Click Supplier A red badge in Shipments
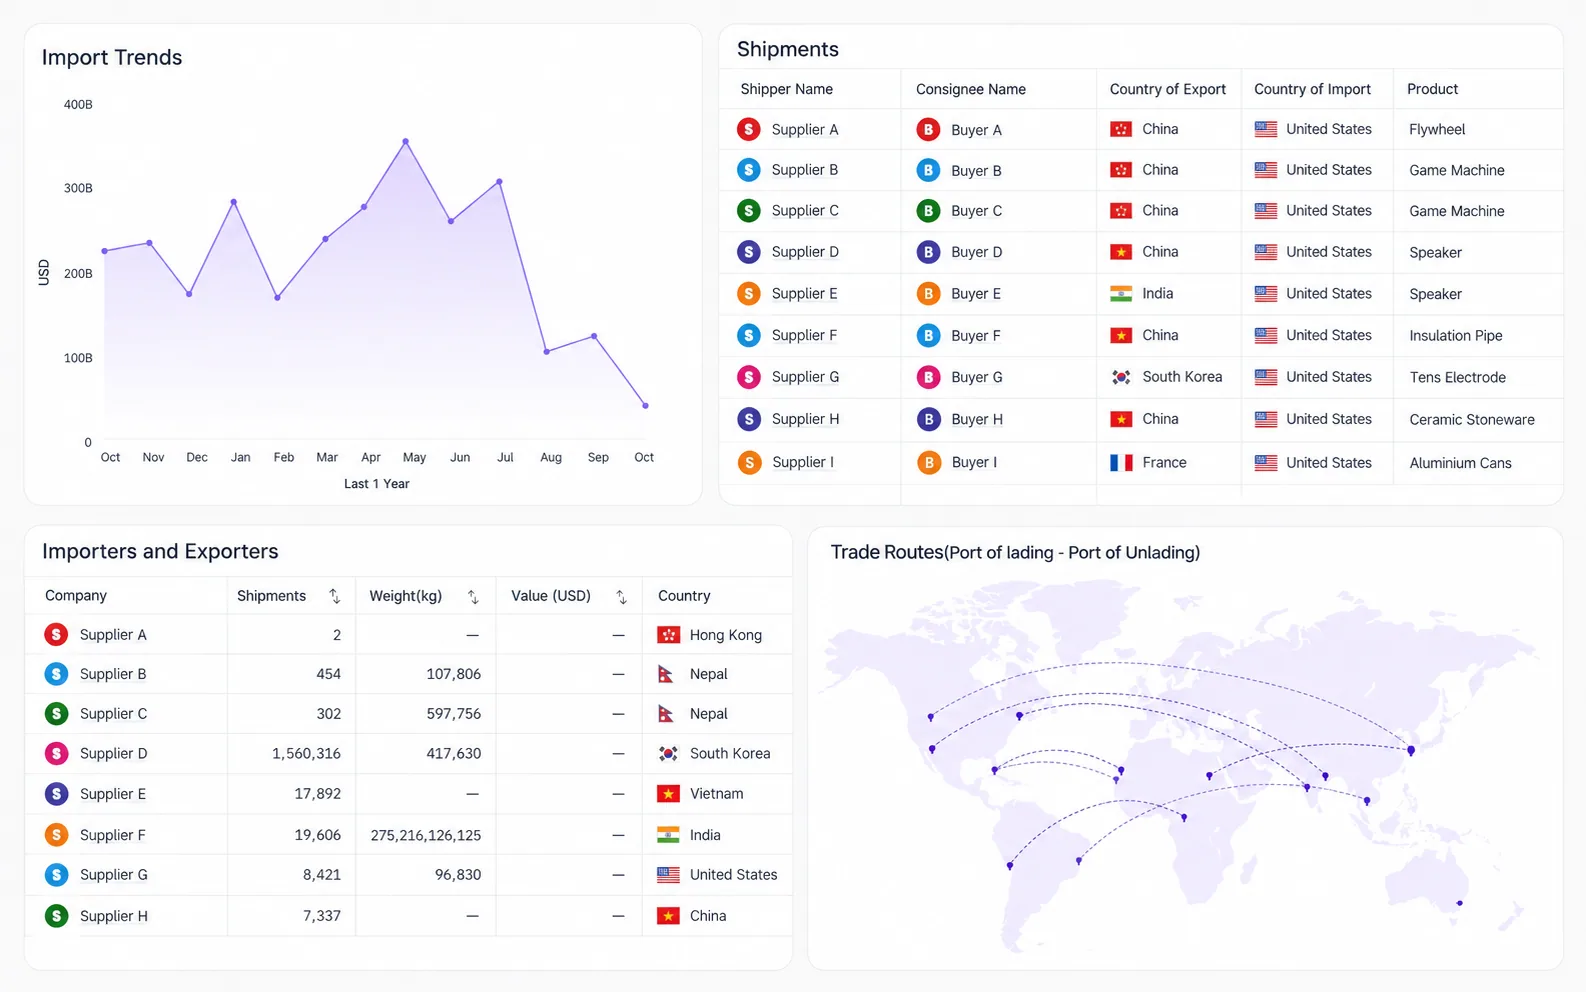The image size is (1586, 992). 748,129
